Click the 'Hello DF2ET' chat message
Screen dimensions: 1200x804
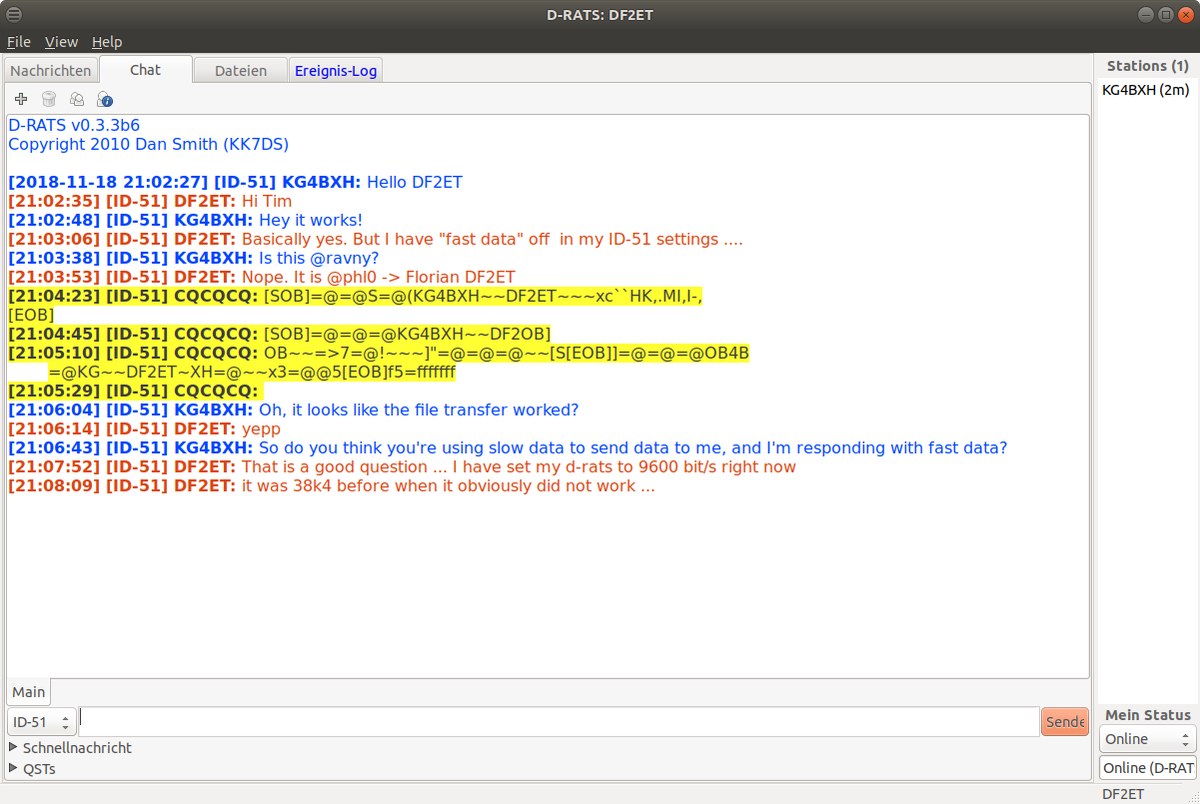235,183
